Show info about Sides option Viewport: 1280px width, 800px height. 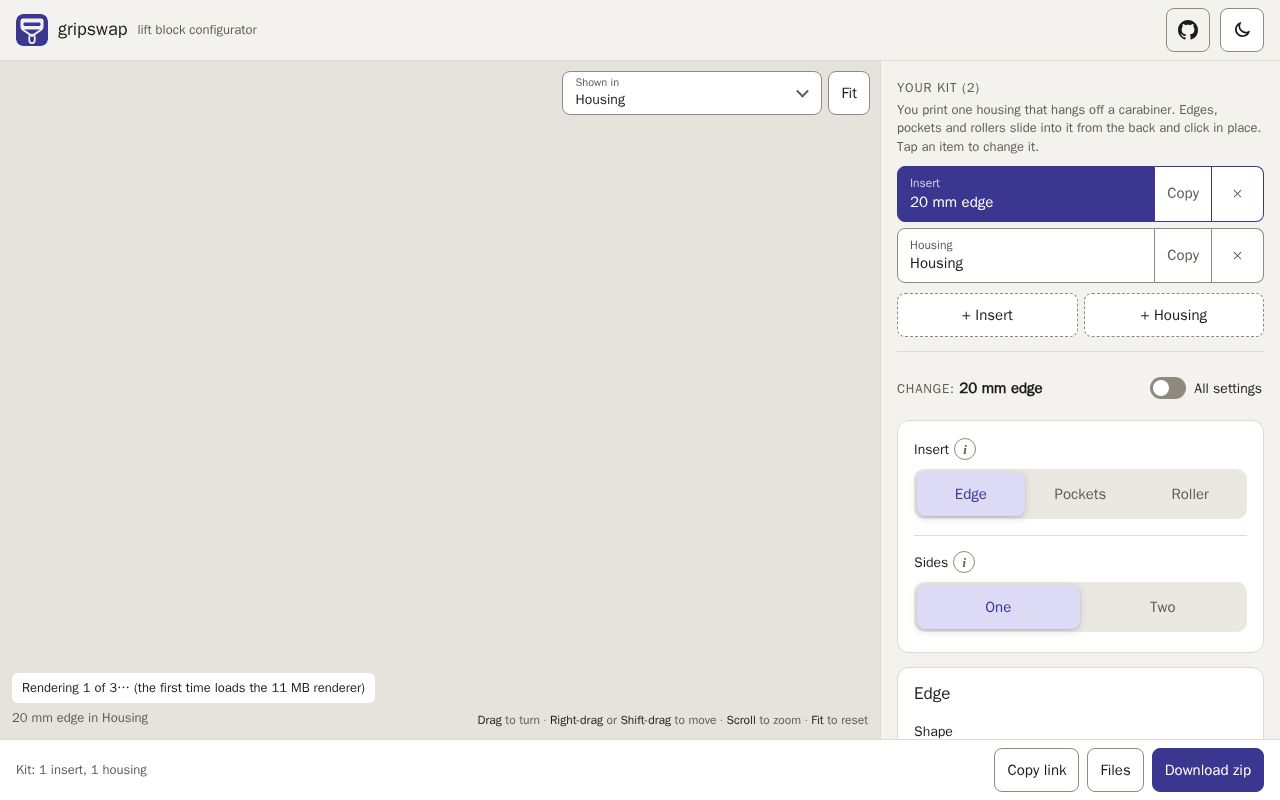tap(964, 563)
